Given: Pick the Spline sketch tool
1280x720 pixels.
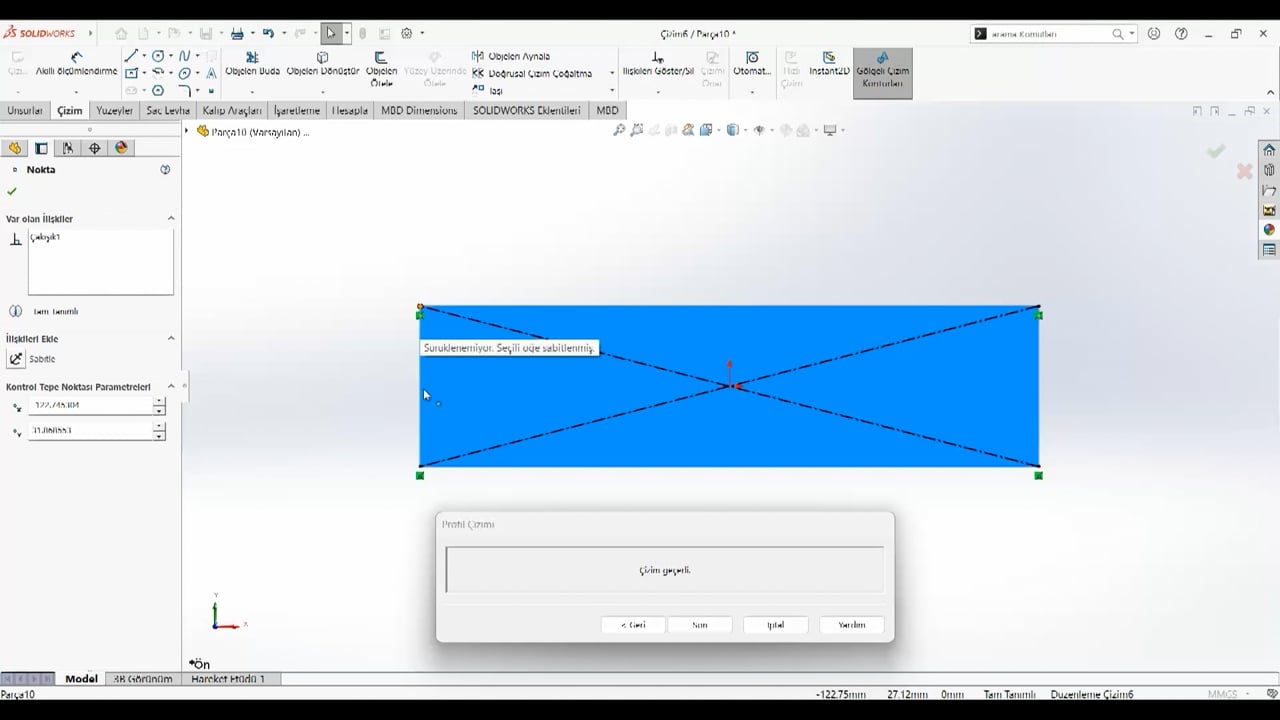Looking at the screenshot, I should click(x=184, y=56).
